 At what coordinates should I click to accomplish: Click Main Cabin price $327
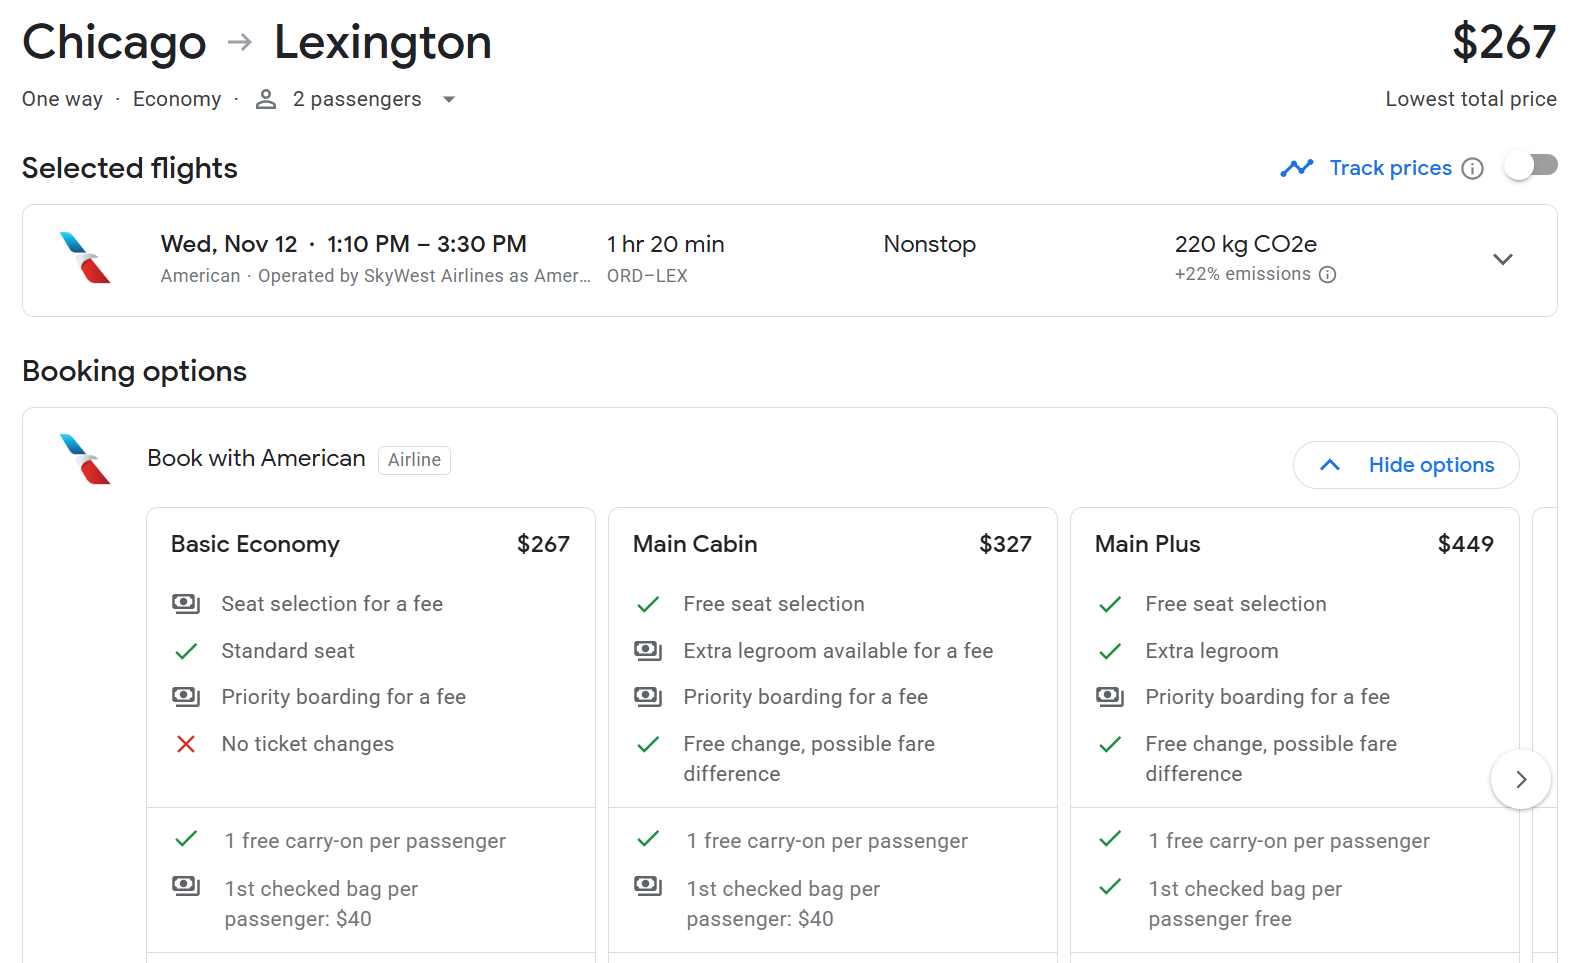coord(1005,544)
